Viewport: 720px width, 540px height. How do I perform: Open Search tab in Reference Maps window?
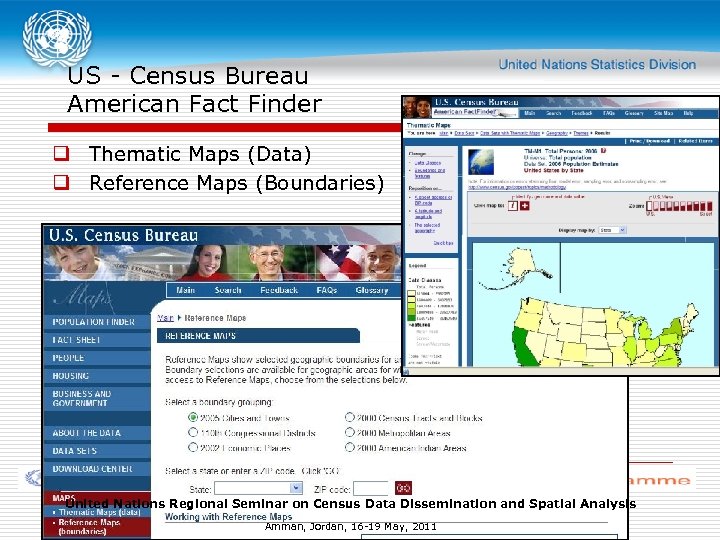pos(228,290)
